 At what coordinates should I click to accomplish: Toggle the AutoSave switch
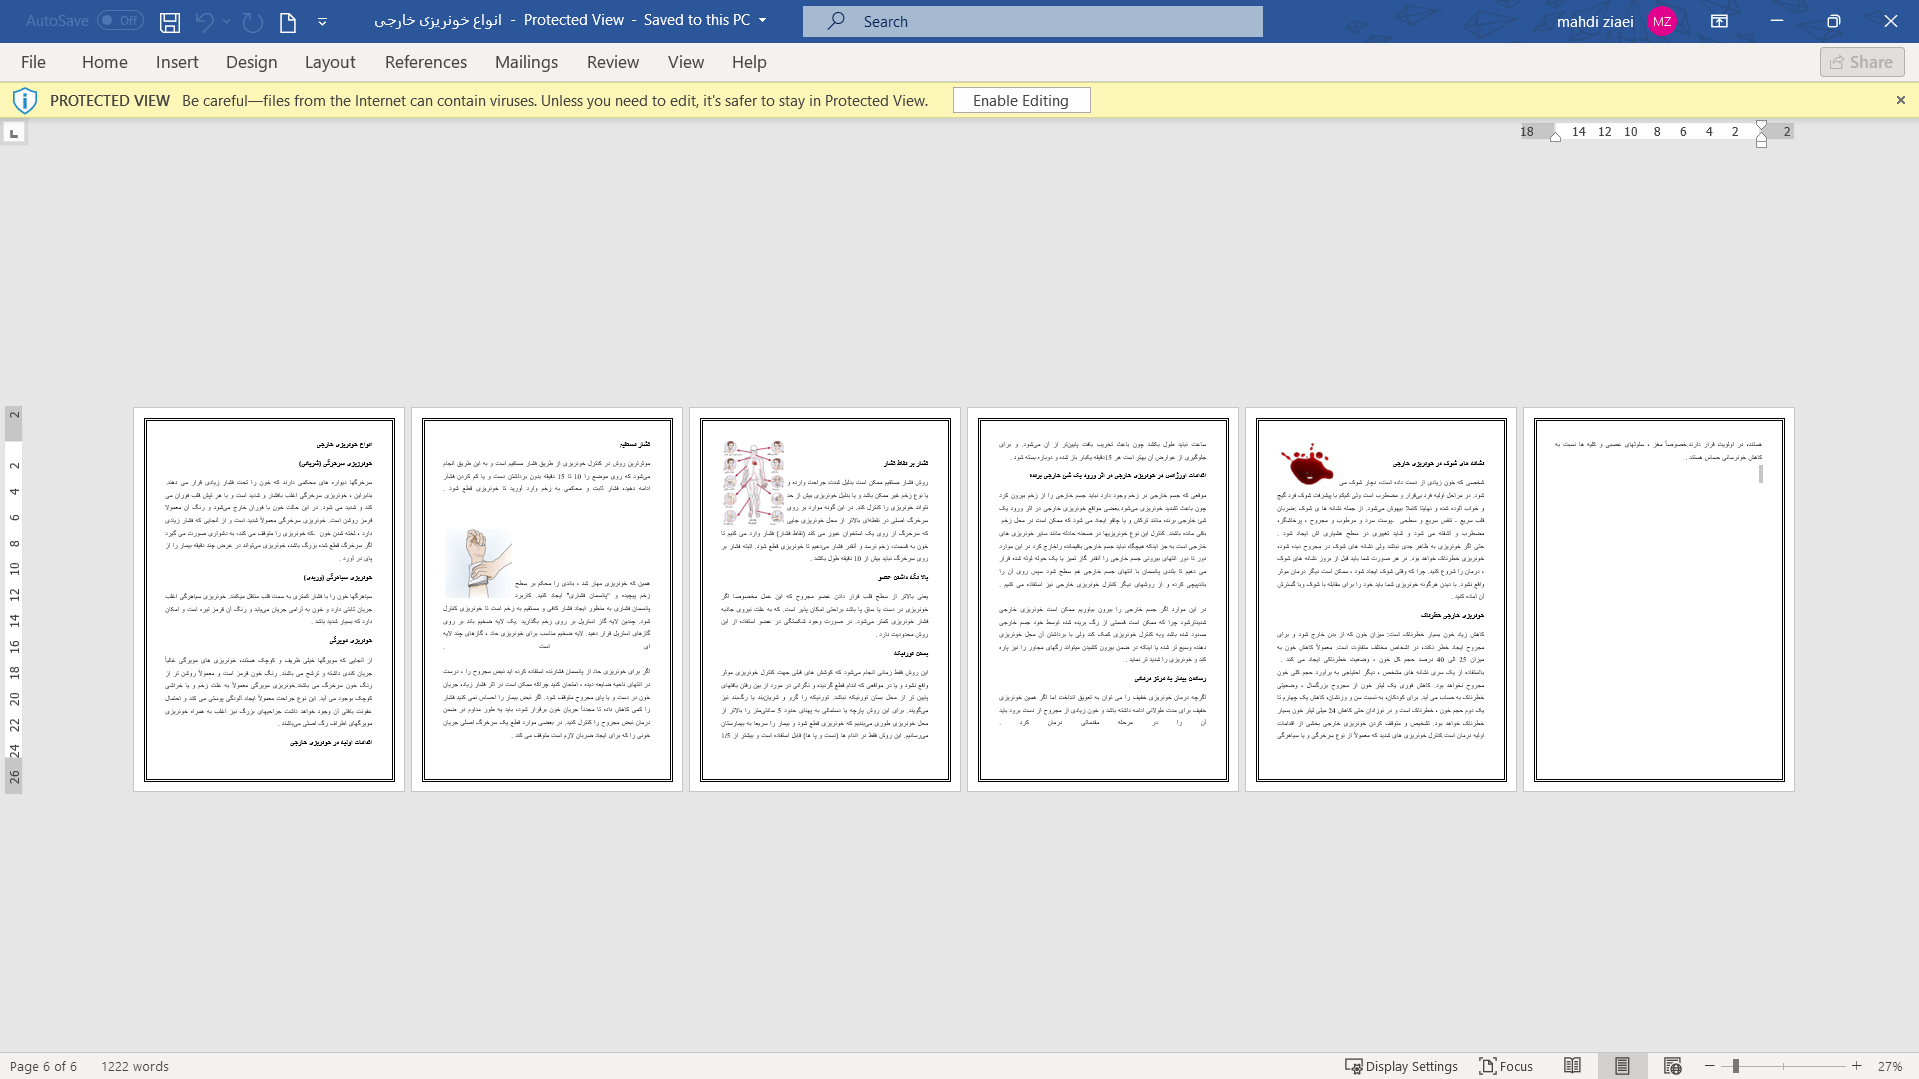(120, 20)
